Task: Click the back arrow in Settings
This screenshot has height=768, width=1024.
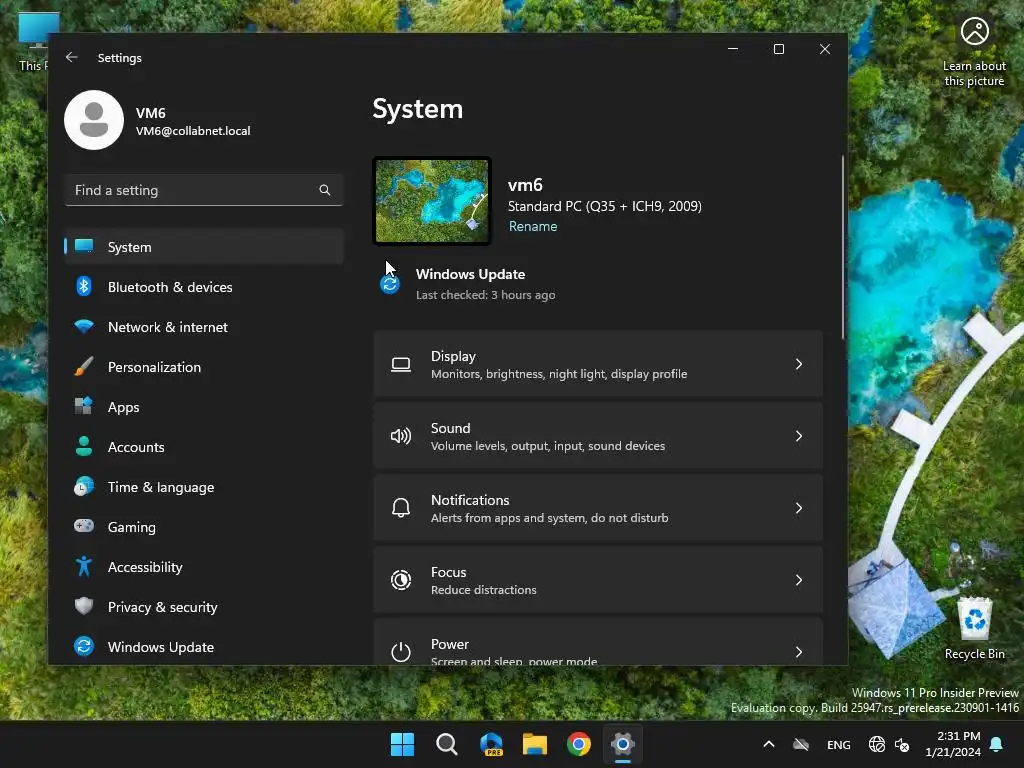Action: 72,57
